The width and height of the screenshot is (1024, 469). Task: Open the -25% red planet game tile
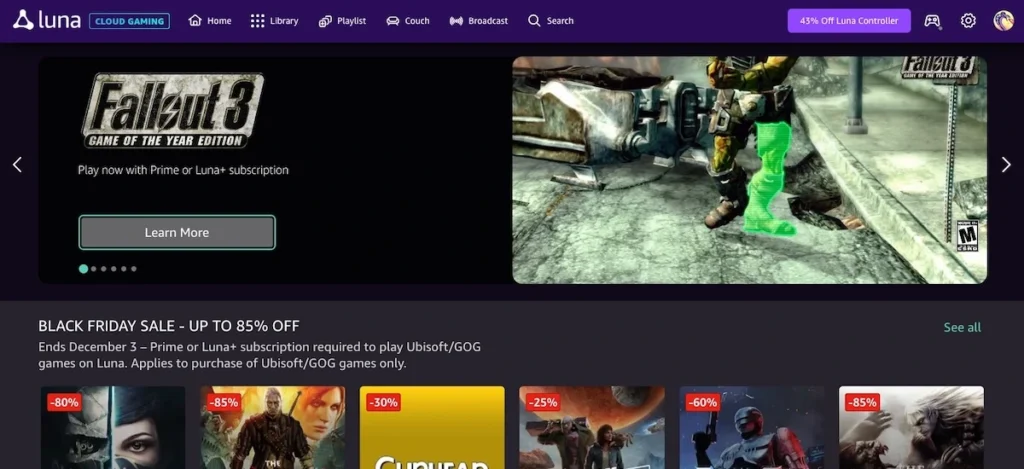(592, 427)
